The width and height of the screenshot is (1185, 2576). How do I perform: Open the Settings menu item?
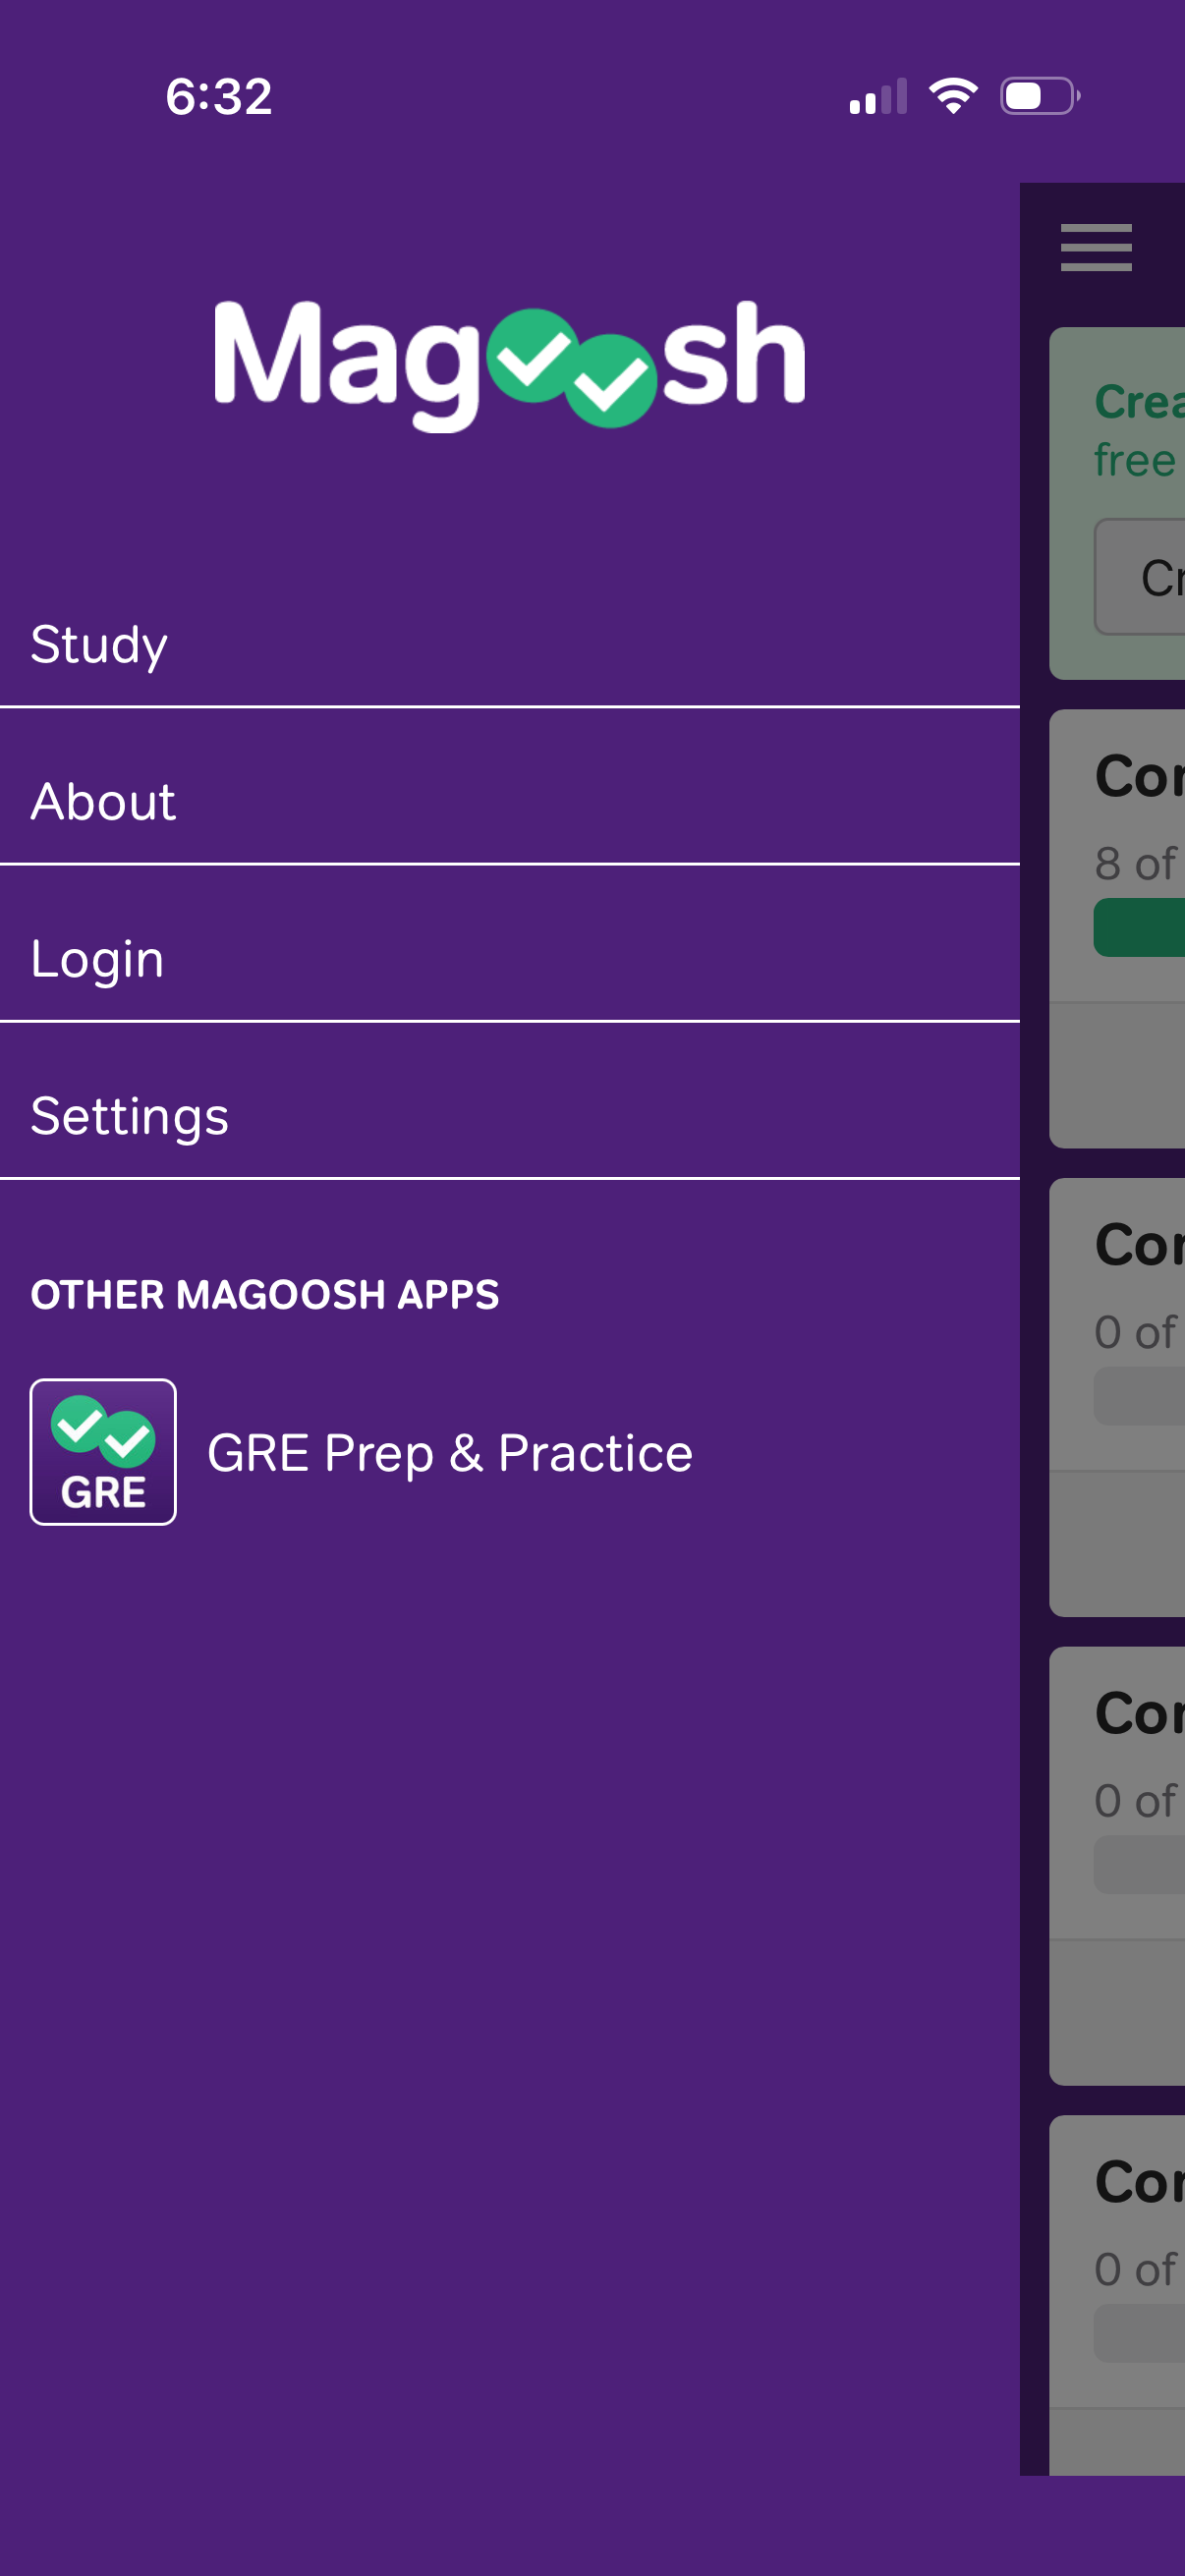(130, 1115)
